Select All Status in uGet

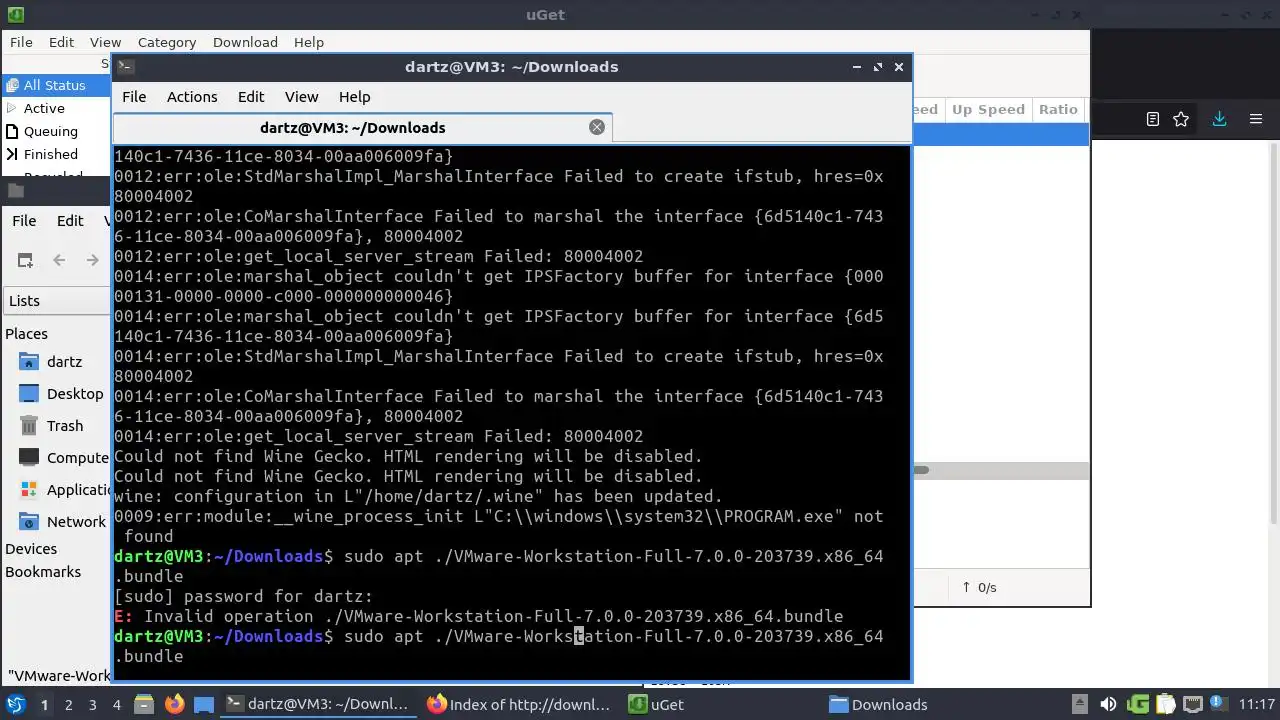tap(57, 85)
